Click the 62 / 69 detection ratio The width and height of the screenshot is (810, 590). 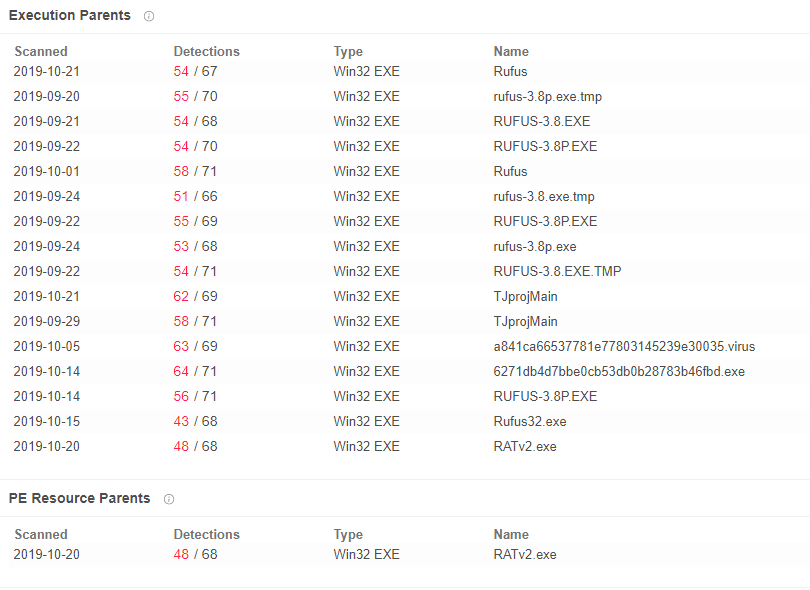(195, 297)
